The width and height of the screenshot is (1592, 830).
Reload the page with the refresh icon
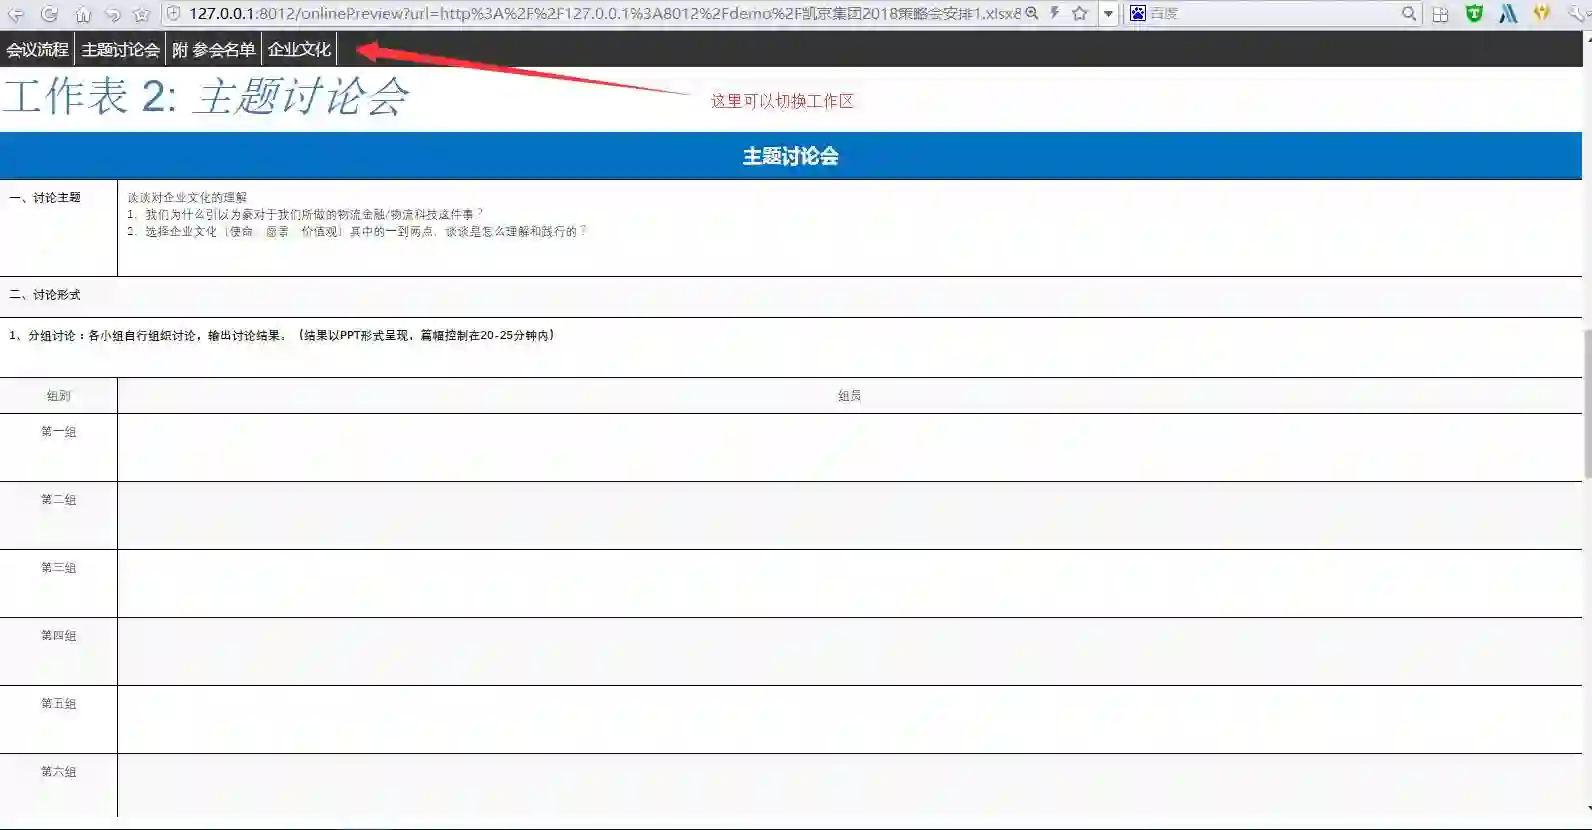point(49,14)
